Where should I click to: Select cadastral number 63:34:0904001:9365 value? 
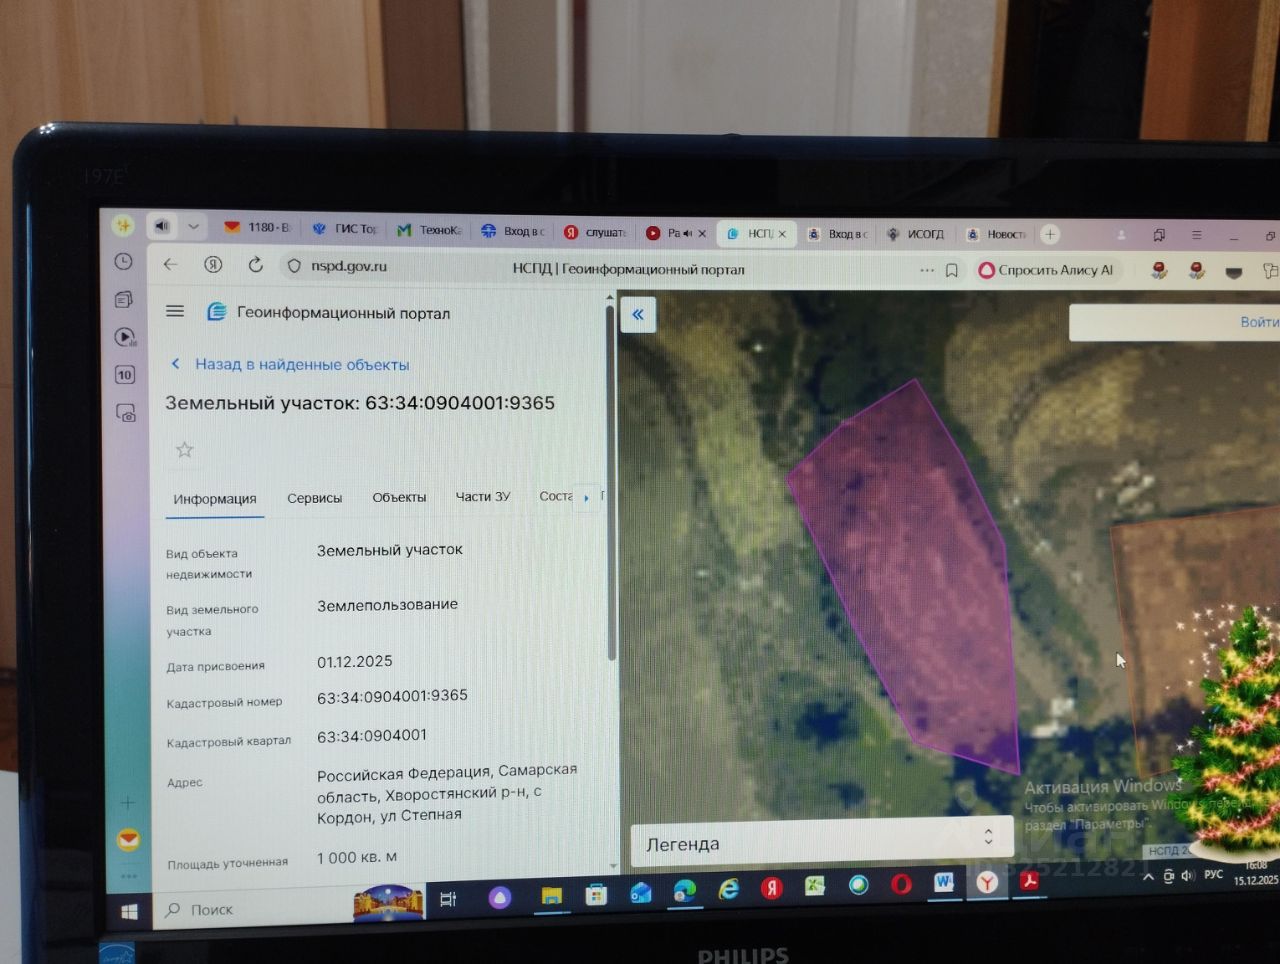tap(392, 696)
